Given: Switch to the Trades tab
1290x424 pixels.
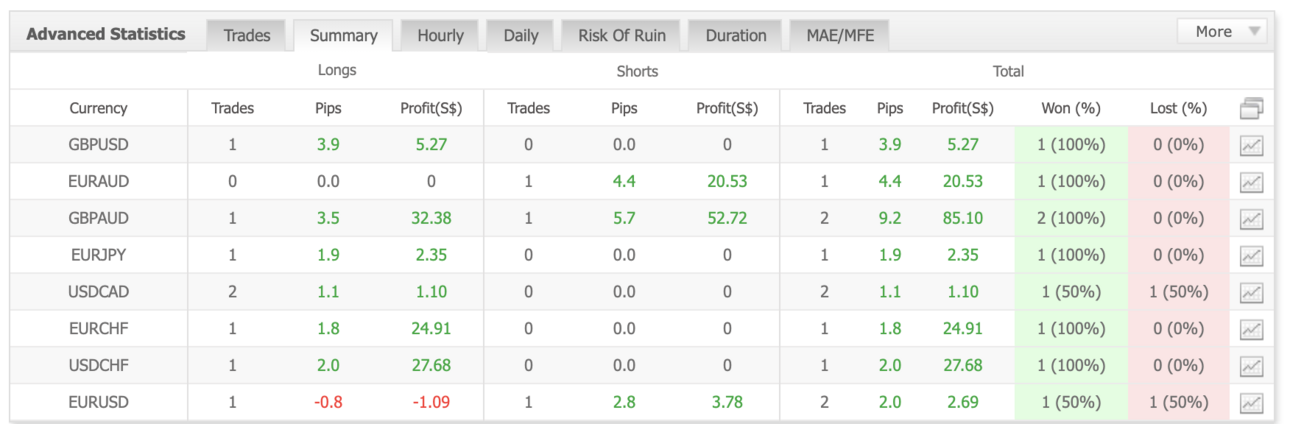Looking at the screenshot, I should [247, 35].
